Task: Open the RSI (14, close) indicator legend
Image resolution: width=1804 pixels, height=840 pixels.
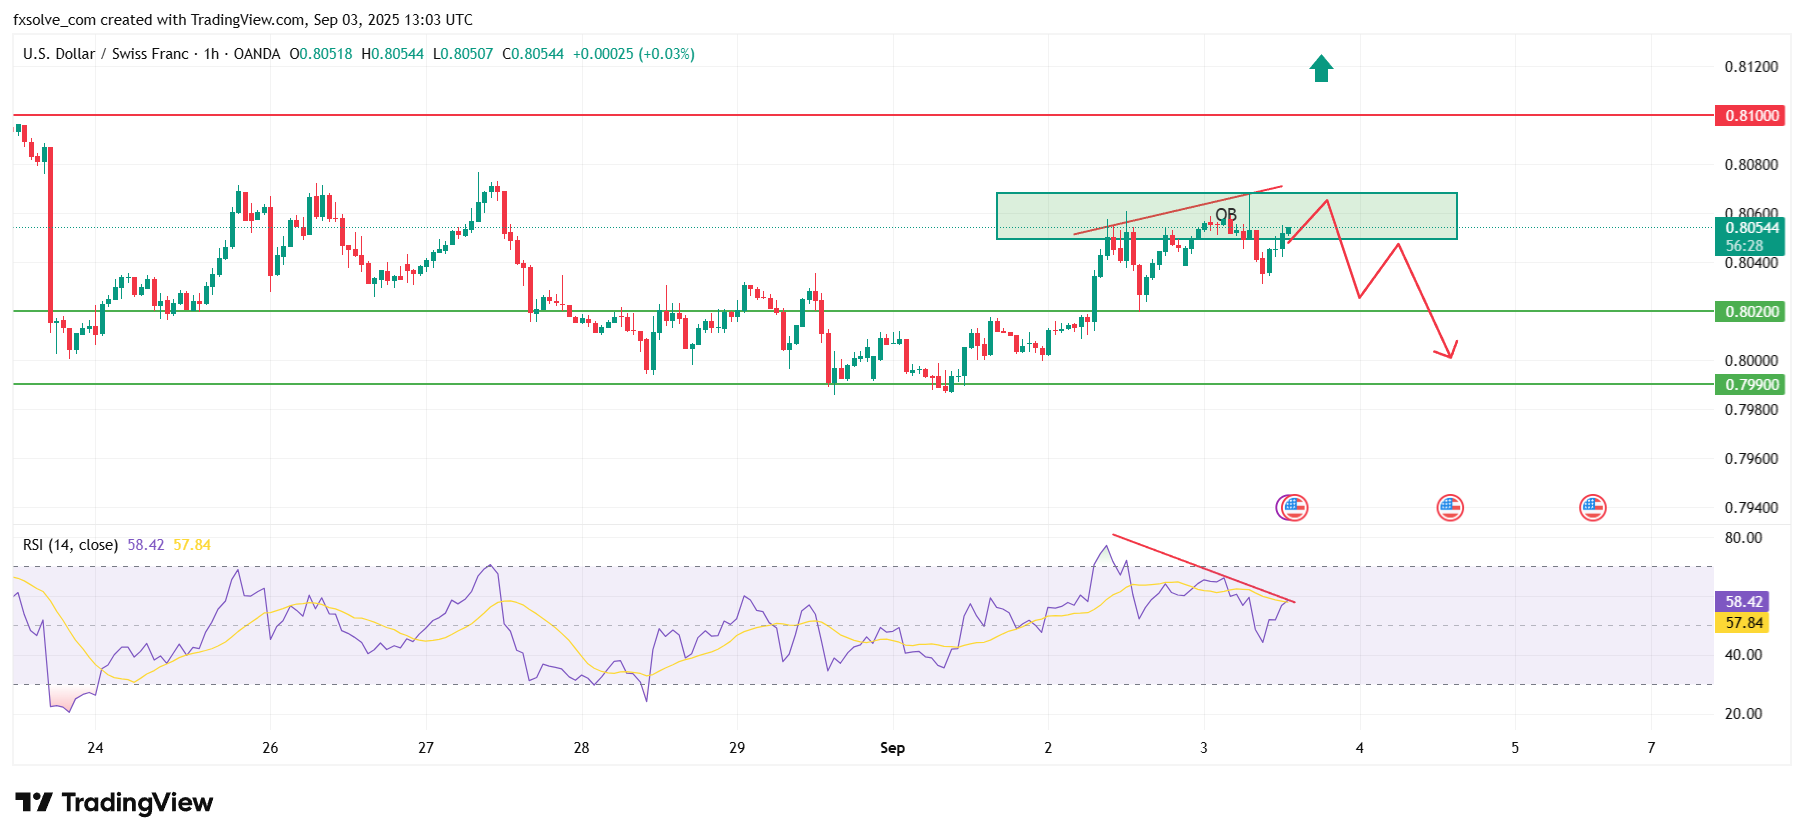Action: point(70,545)
